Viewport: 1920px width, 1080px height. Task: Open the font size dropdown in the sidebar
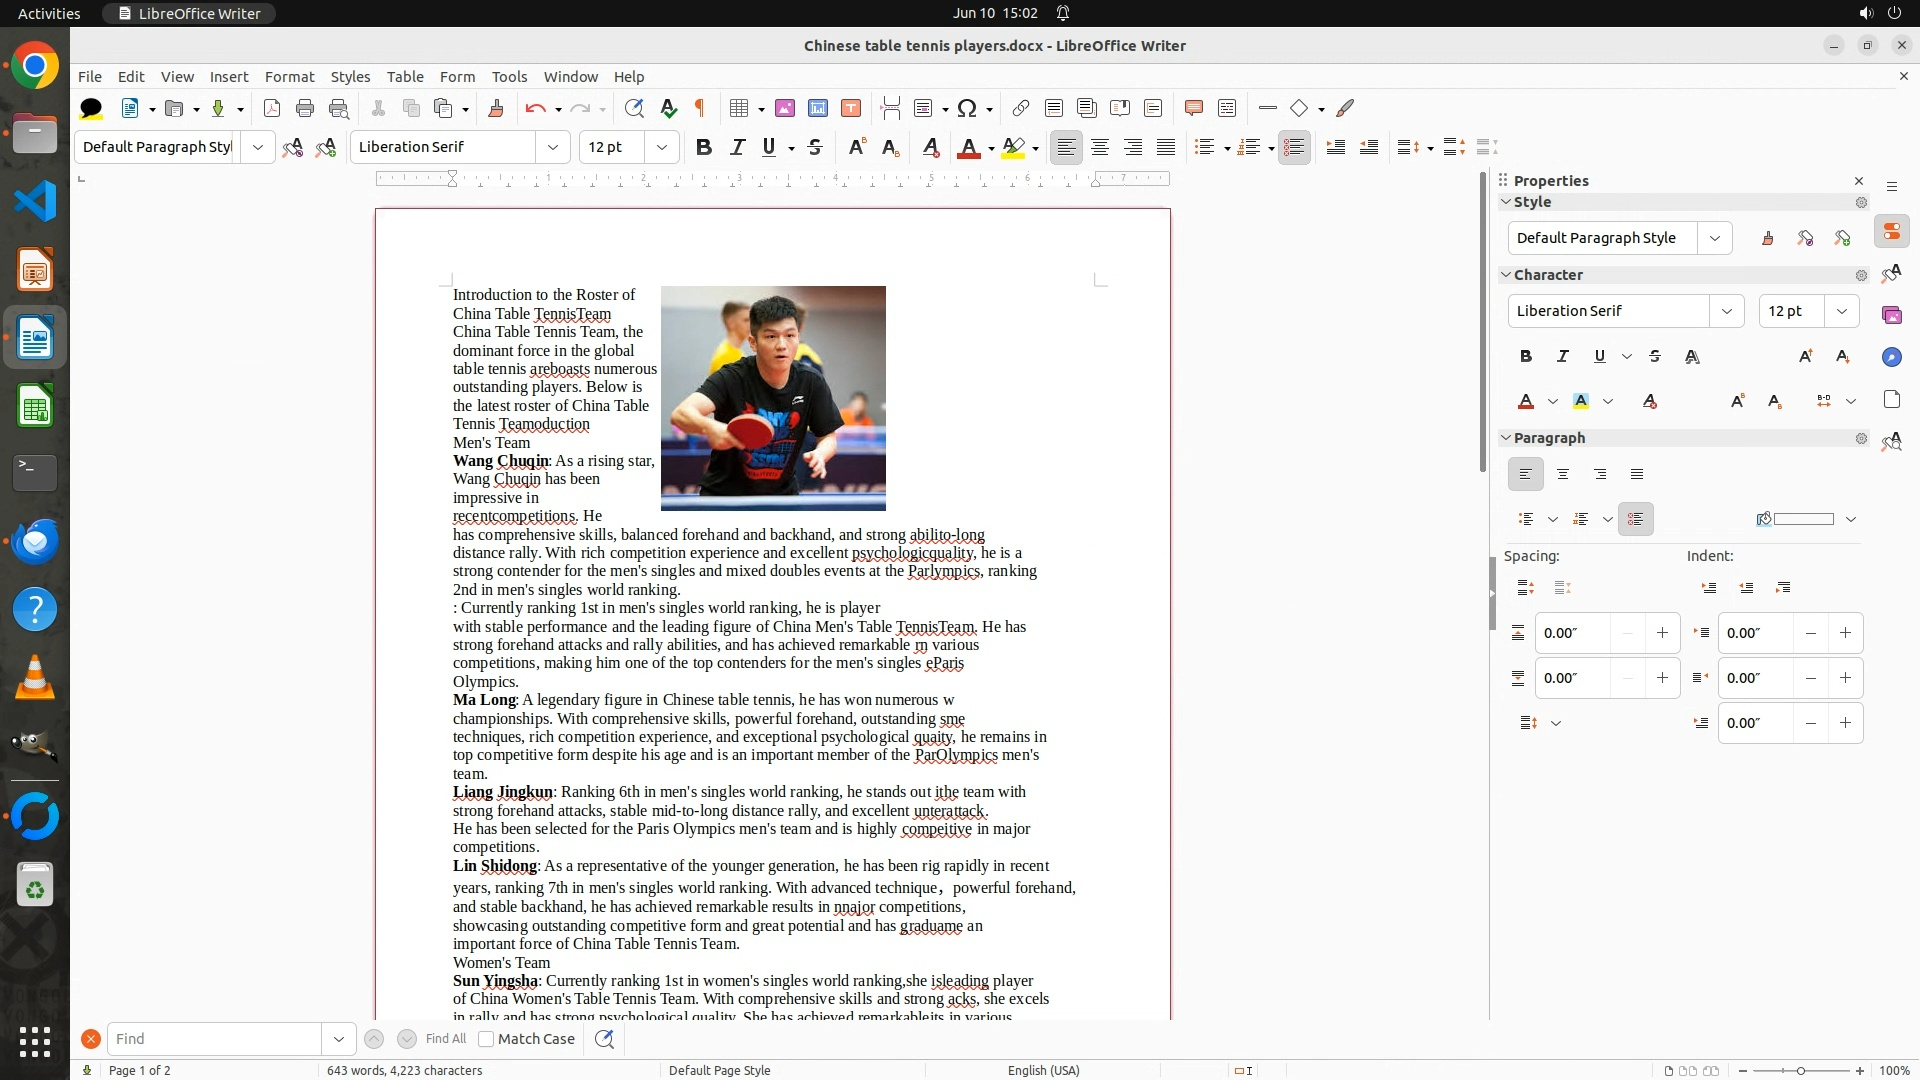[x=1841, y=311]
